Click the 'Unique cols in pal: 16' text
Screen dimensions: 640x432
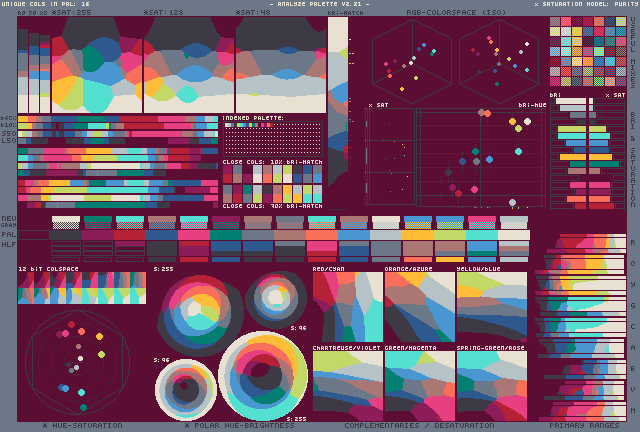(x=46, y=4)
